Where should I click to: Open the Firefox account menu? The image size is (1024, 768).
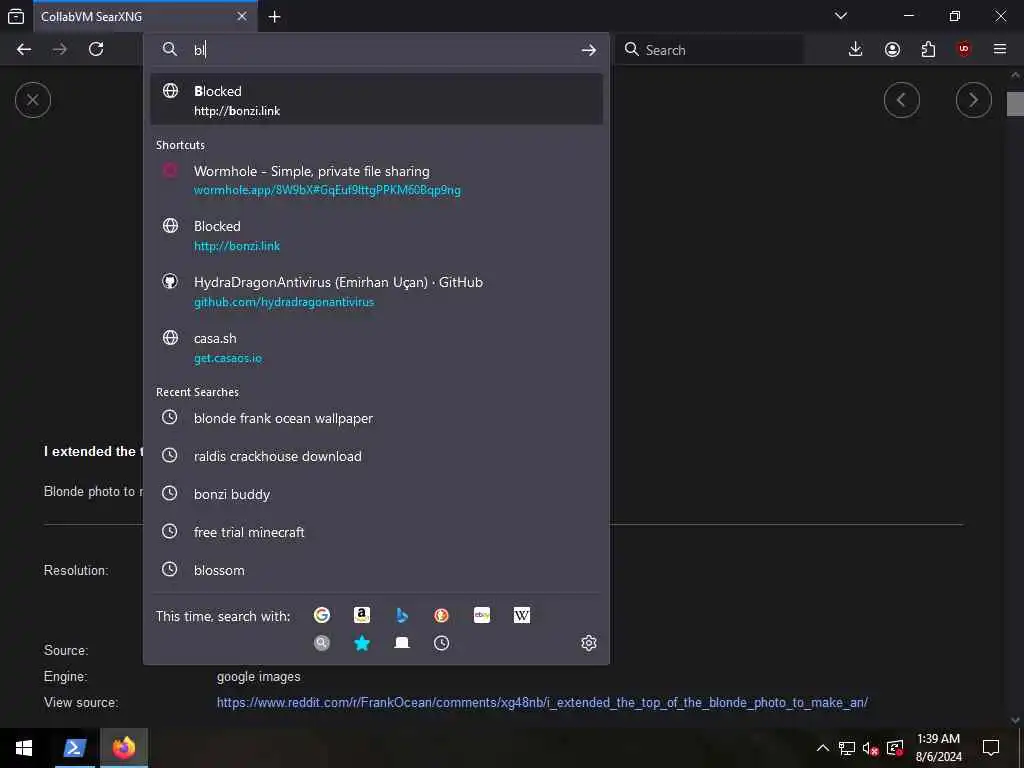892,50
